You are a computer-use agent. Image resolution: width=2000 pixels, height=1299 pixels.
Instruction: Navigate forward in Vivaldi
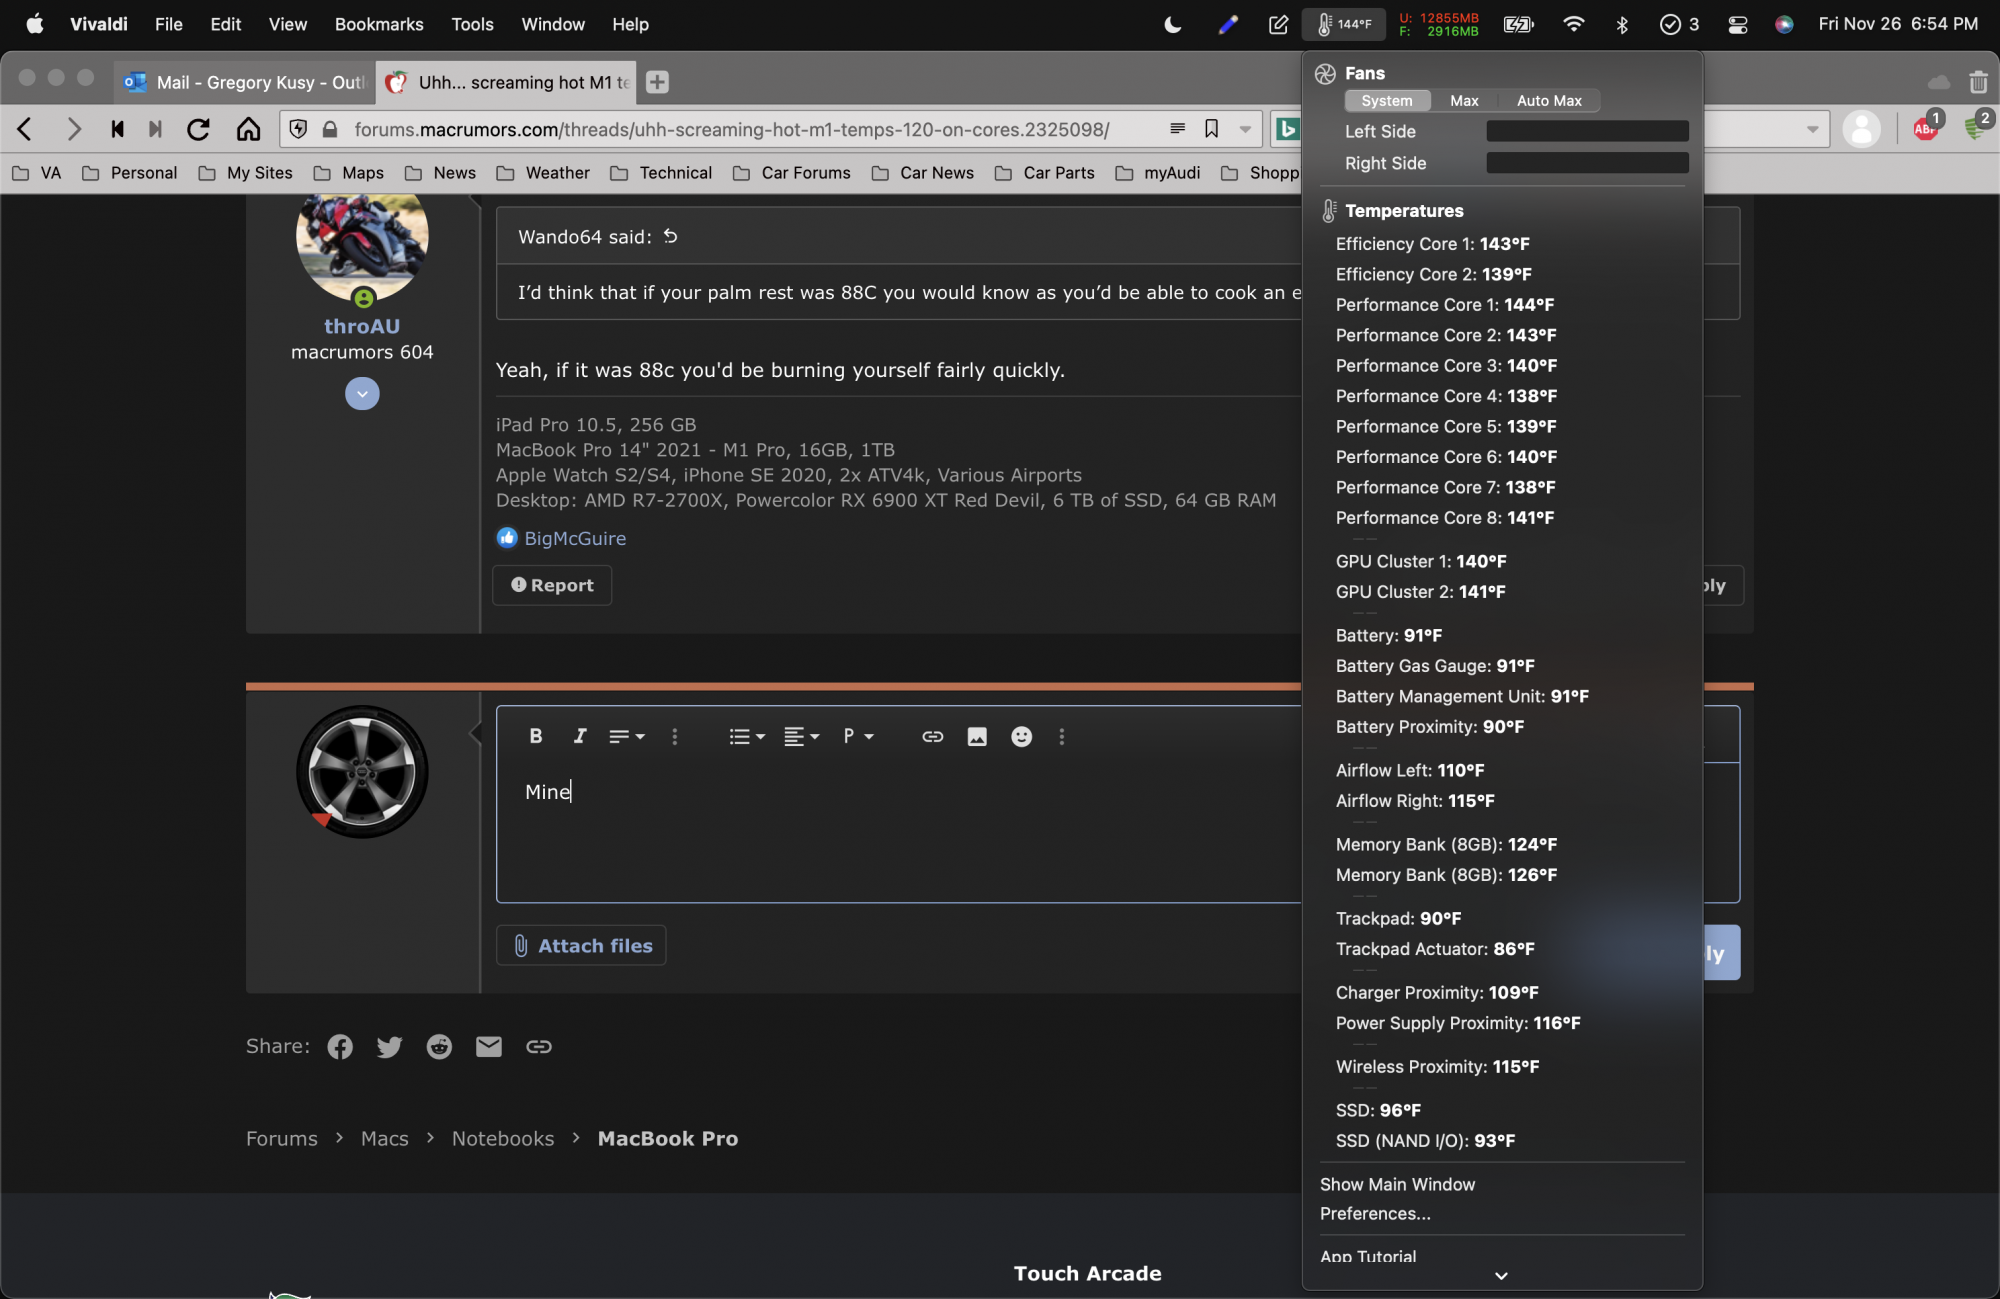(73, 129)
